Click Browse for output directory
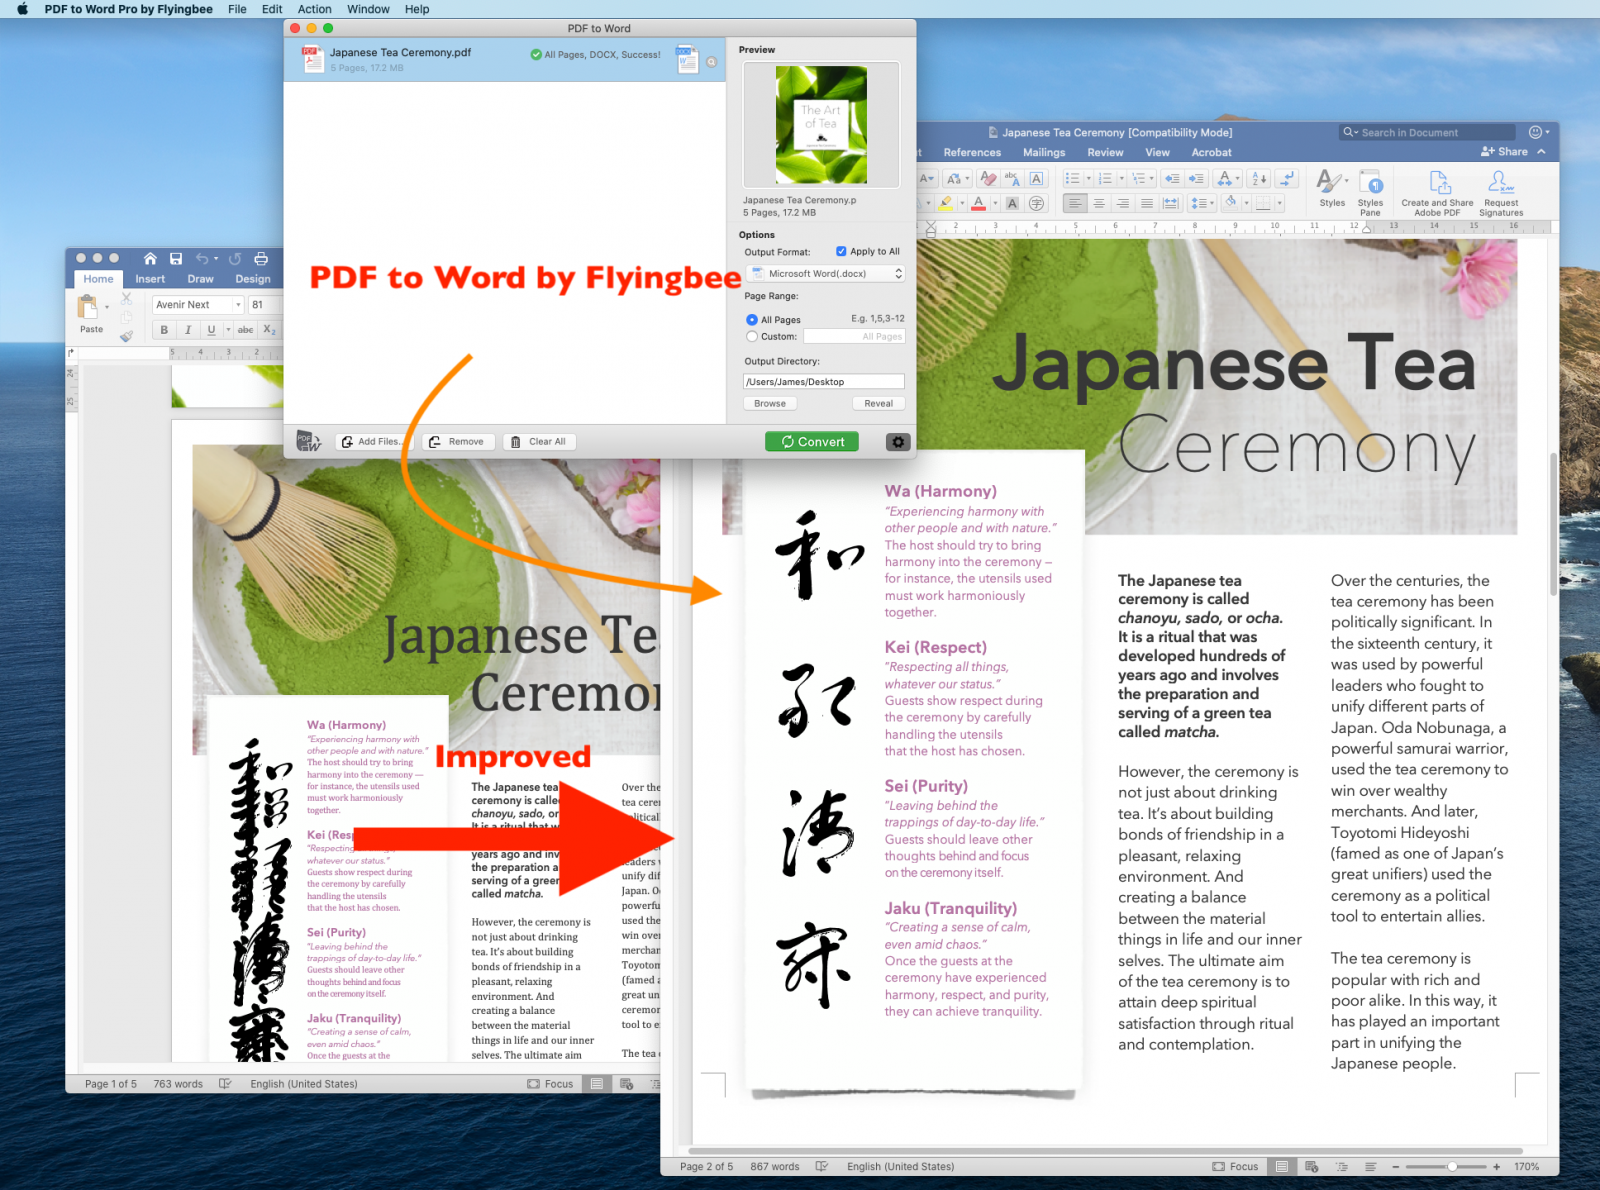 [x=770, y=403]
